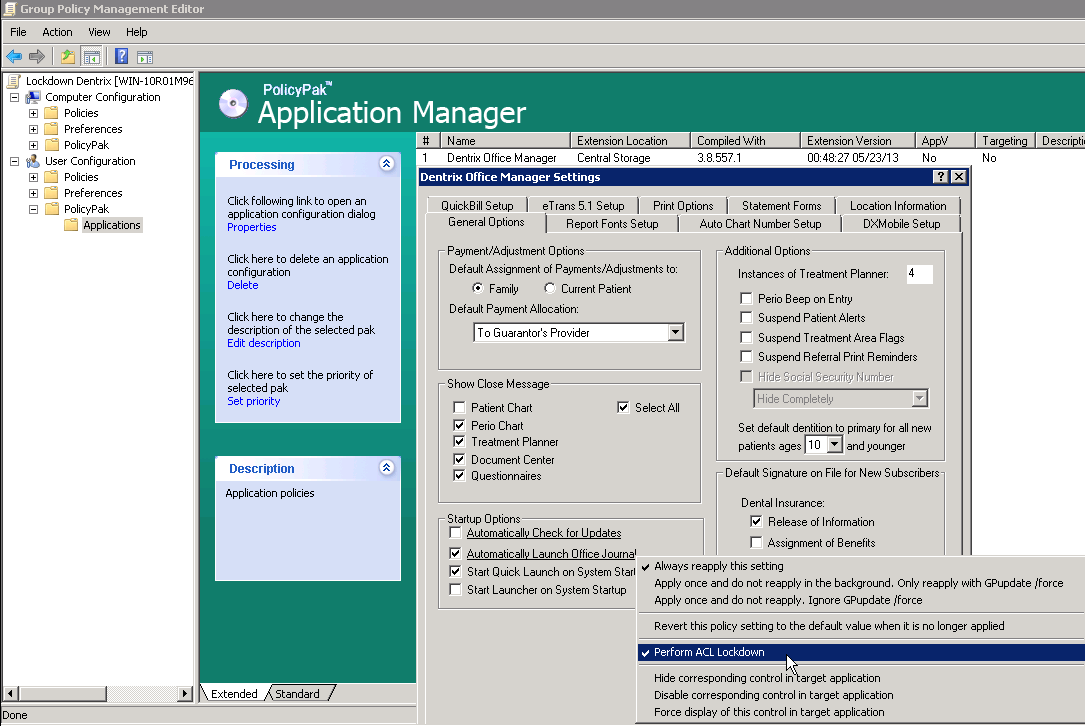Click the Extension Version column header
1085x726 pixels.
(x=857, y=140)
